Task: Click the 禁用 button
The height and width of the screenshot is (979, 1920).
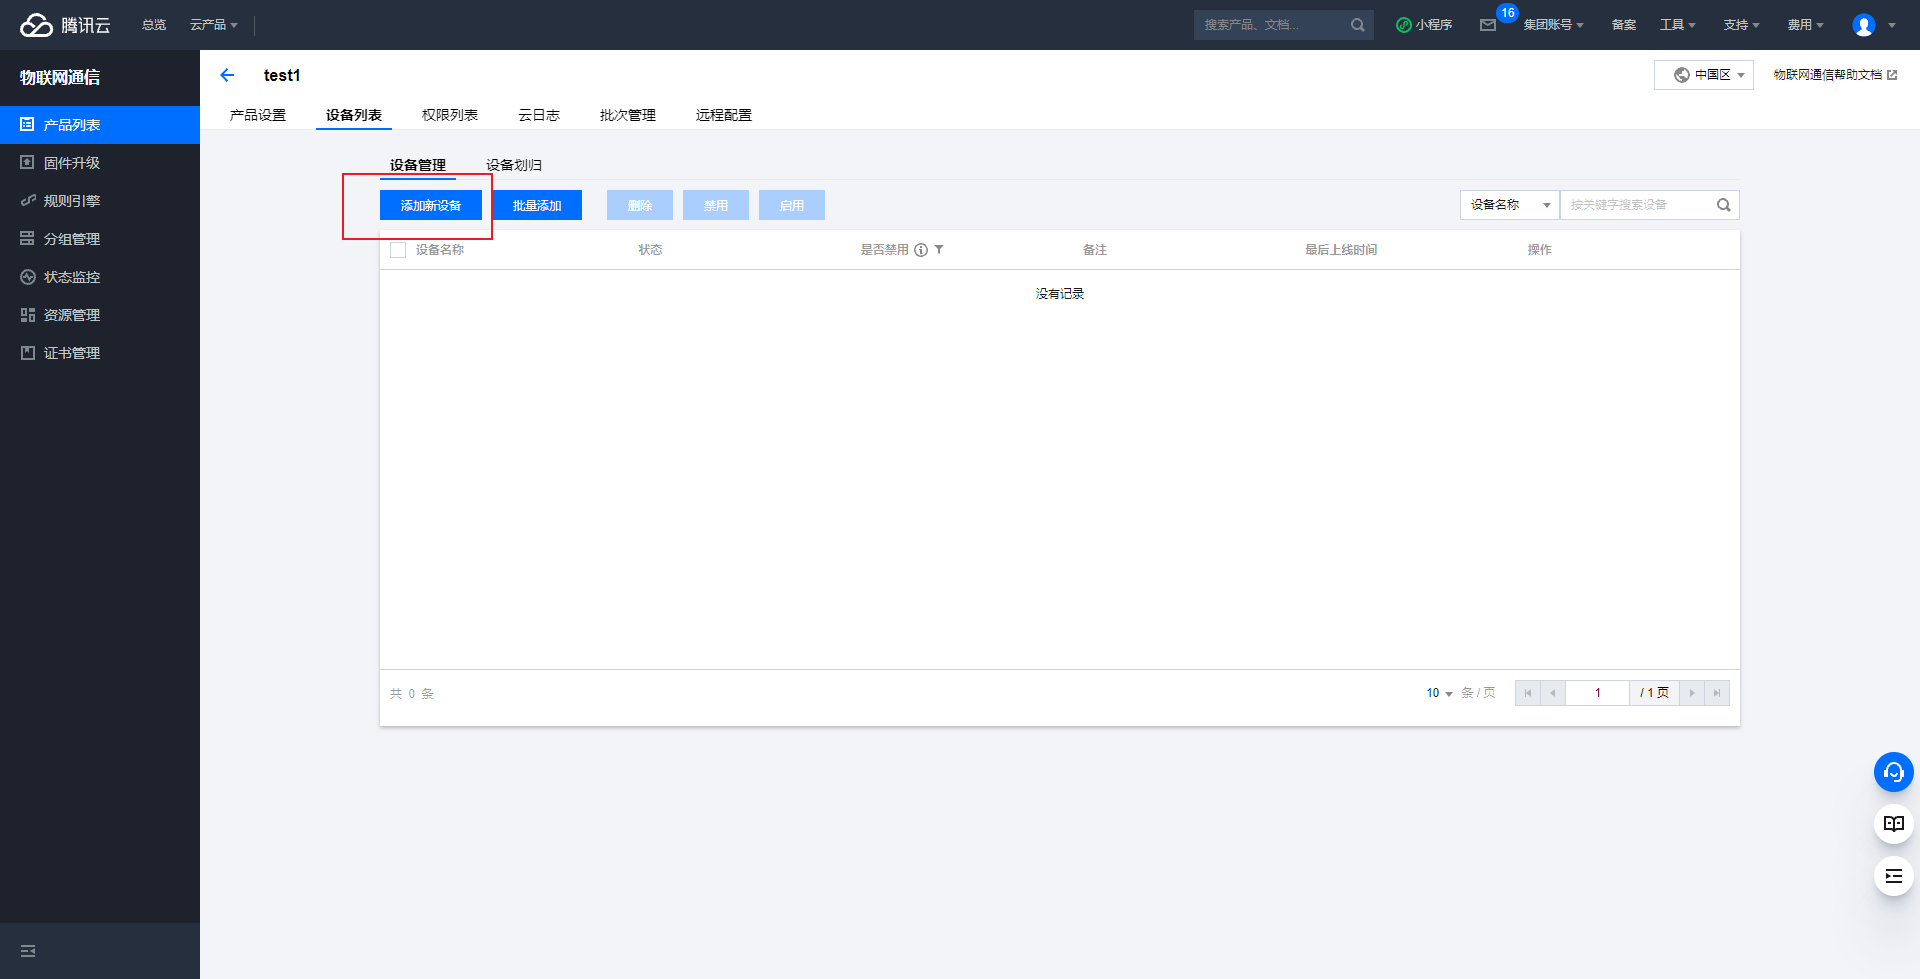Action: (x=716, y=205)
